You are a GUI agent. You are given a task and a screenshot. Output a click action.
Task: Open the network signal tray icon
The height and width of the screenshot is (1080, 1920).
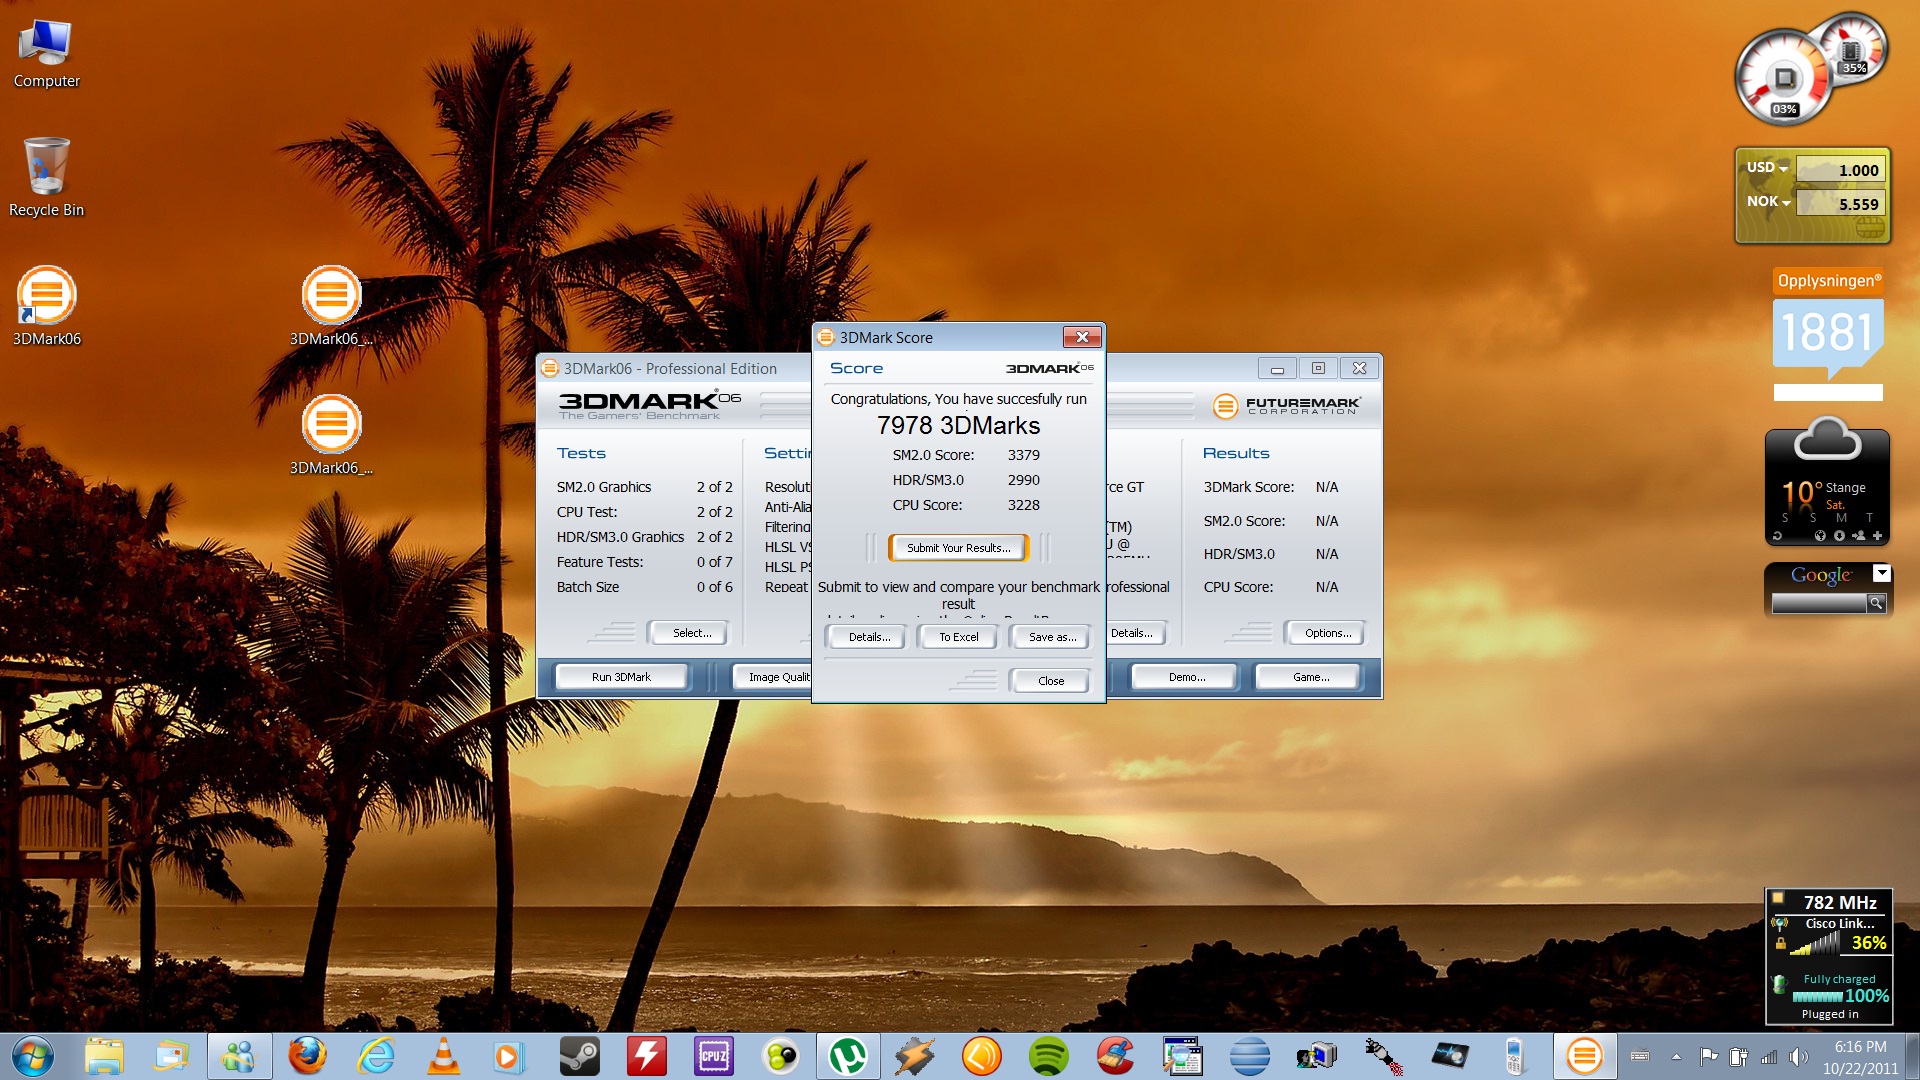point(1769,1056)
